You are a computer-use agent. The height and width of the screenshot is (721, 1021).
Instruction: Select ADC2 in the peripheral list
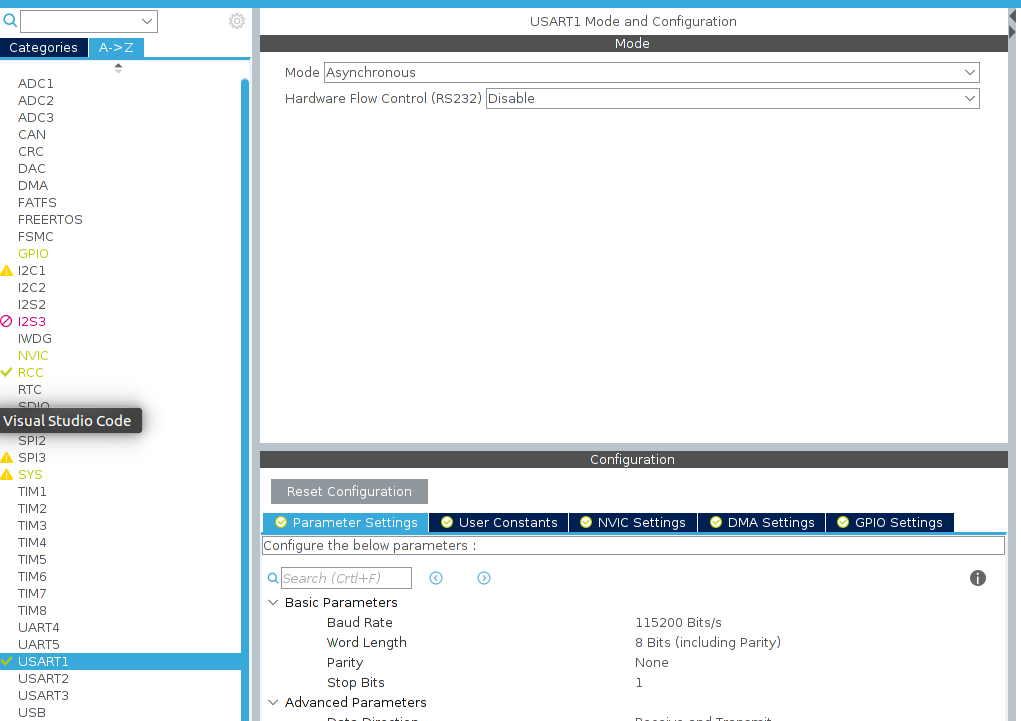tap(36, 100)
